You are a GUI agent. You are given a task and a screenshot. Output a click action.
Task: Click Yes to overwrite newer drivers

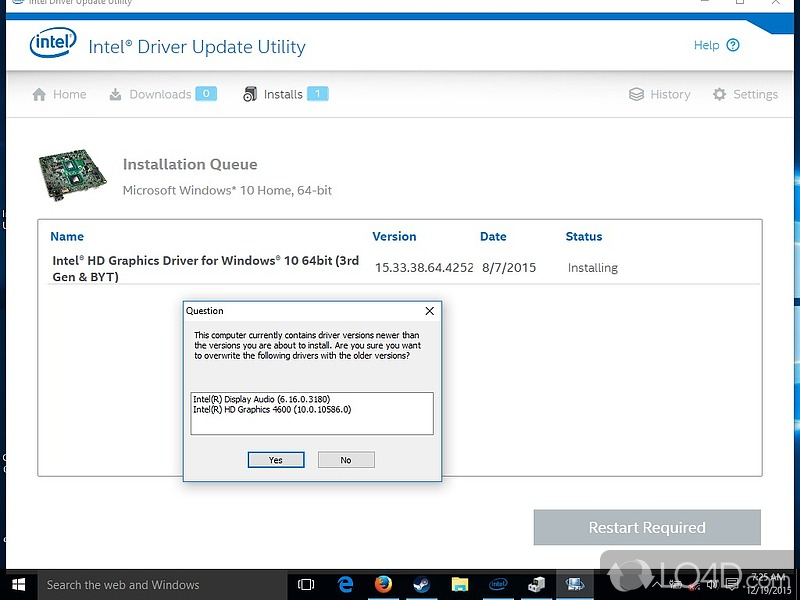276,460
